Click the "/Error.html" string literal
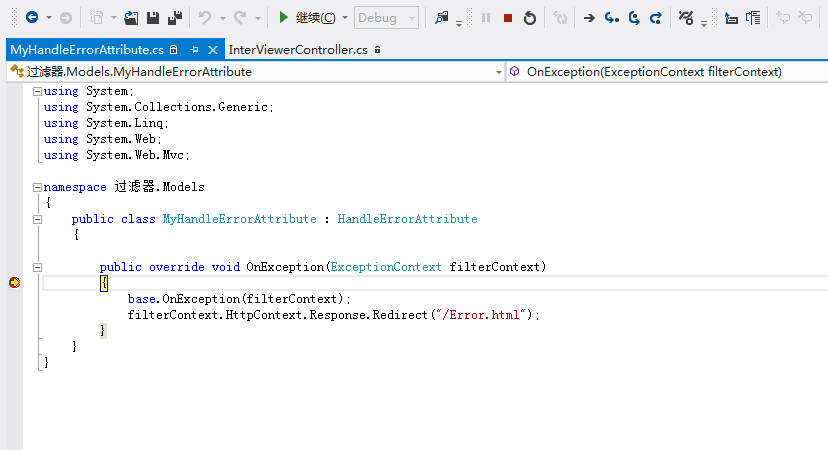Image resolution: width=828 pixels, height=450 pixels. pos(481,315)
